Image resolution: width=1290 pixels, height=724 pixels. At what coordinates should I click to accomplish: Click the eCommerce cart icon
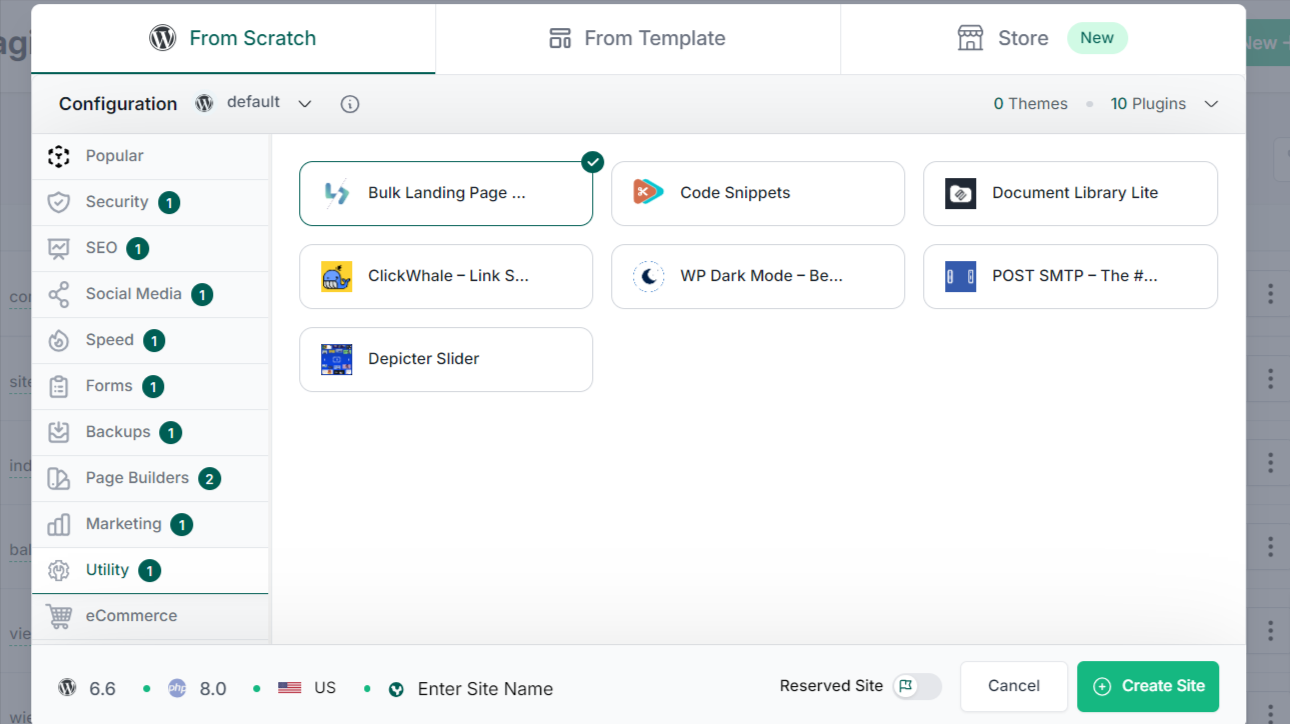point(59,616)
